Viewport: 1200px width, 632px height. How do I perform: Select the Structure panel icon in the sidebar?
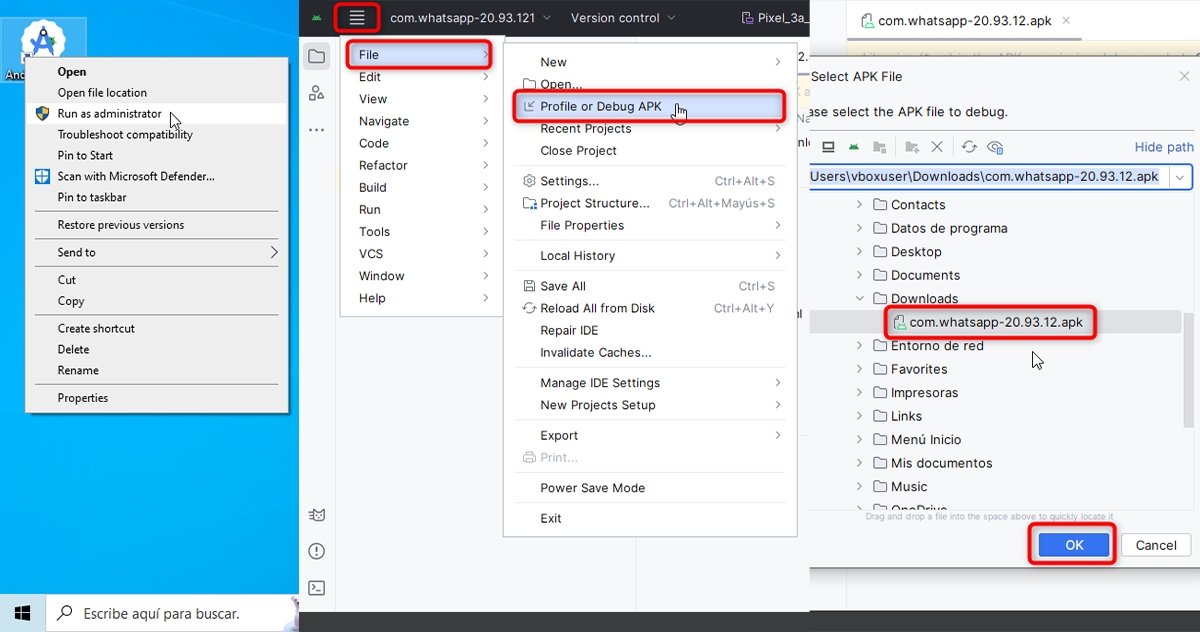coord(317,92)
